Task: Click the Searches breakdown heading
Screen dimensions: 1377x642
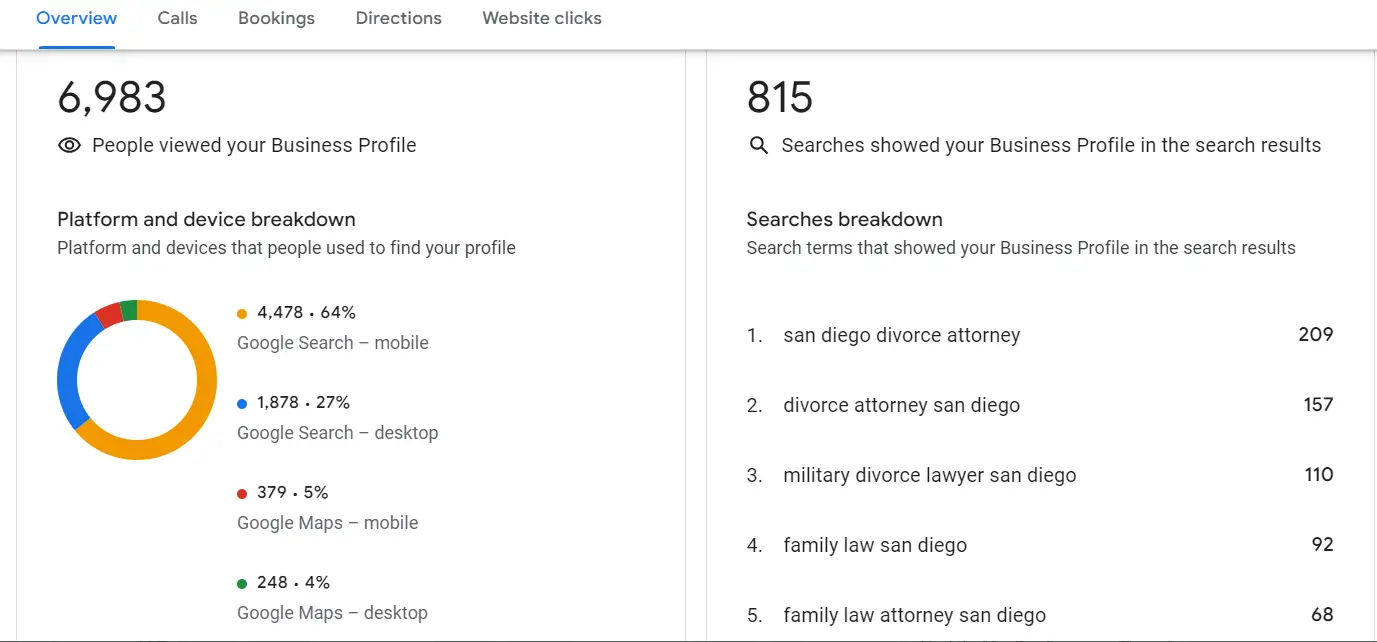Action: [x=844, y=219]
